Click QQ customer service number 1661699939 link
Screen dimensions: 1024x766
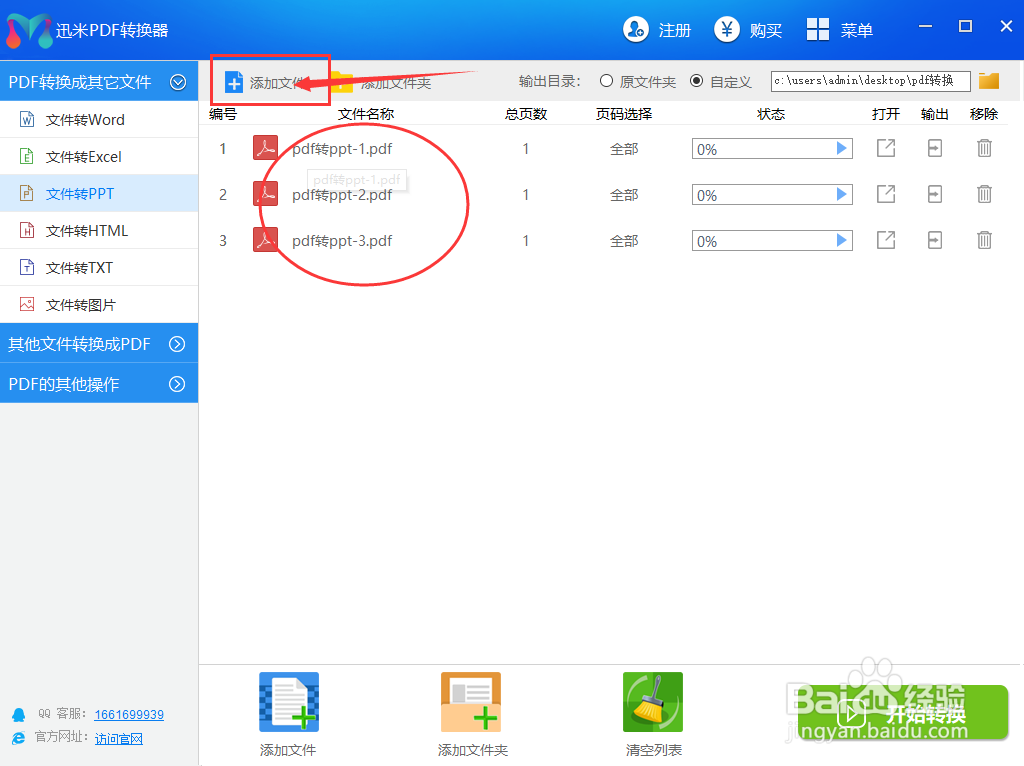(129, 714)
